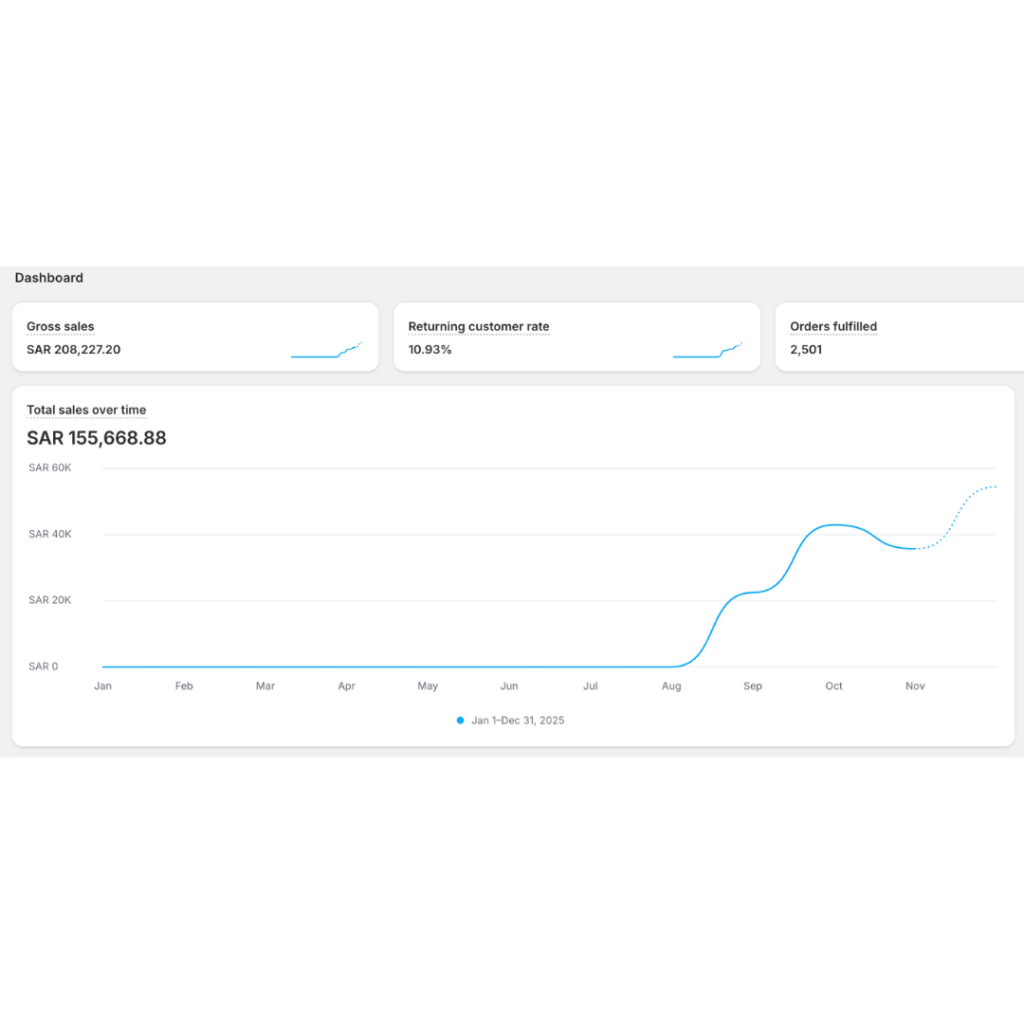The width and height of the screenshot is (1024, 1024).
Task: Click the Returning customer rate sparkline
Action: [x=708, y=350]
